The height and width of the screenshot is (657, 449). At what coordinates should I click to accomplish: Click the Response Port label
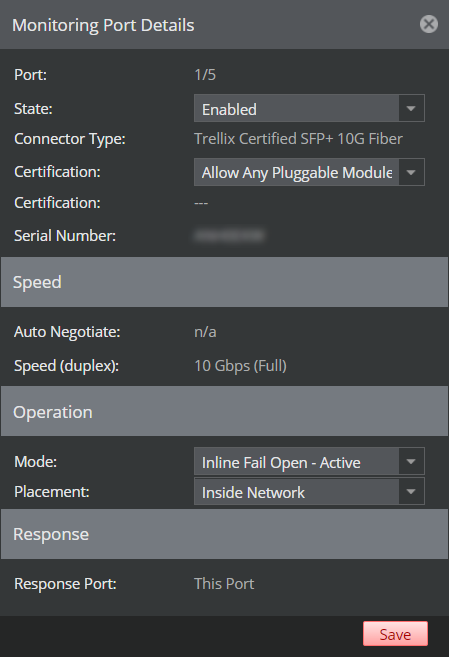65,584
